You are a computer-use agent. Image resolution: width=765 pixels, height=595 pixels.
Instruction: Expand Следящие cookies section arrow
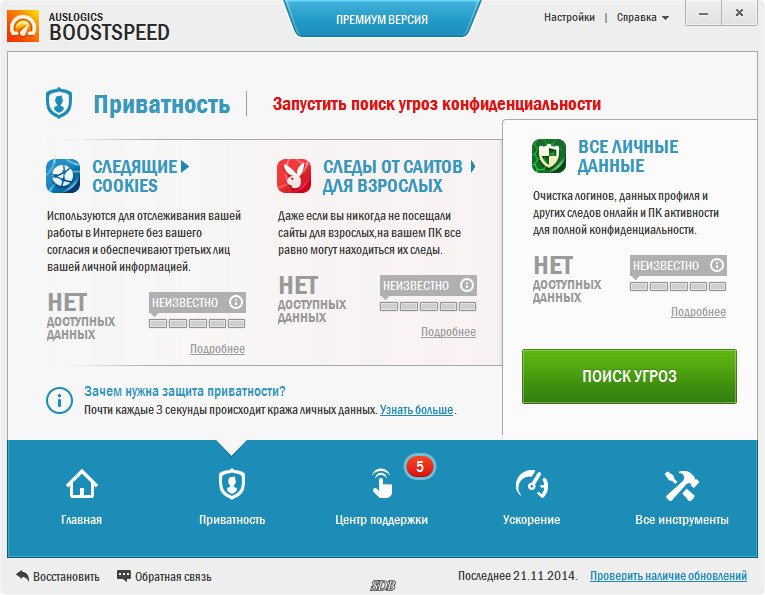tap(185, 167)
